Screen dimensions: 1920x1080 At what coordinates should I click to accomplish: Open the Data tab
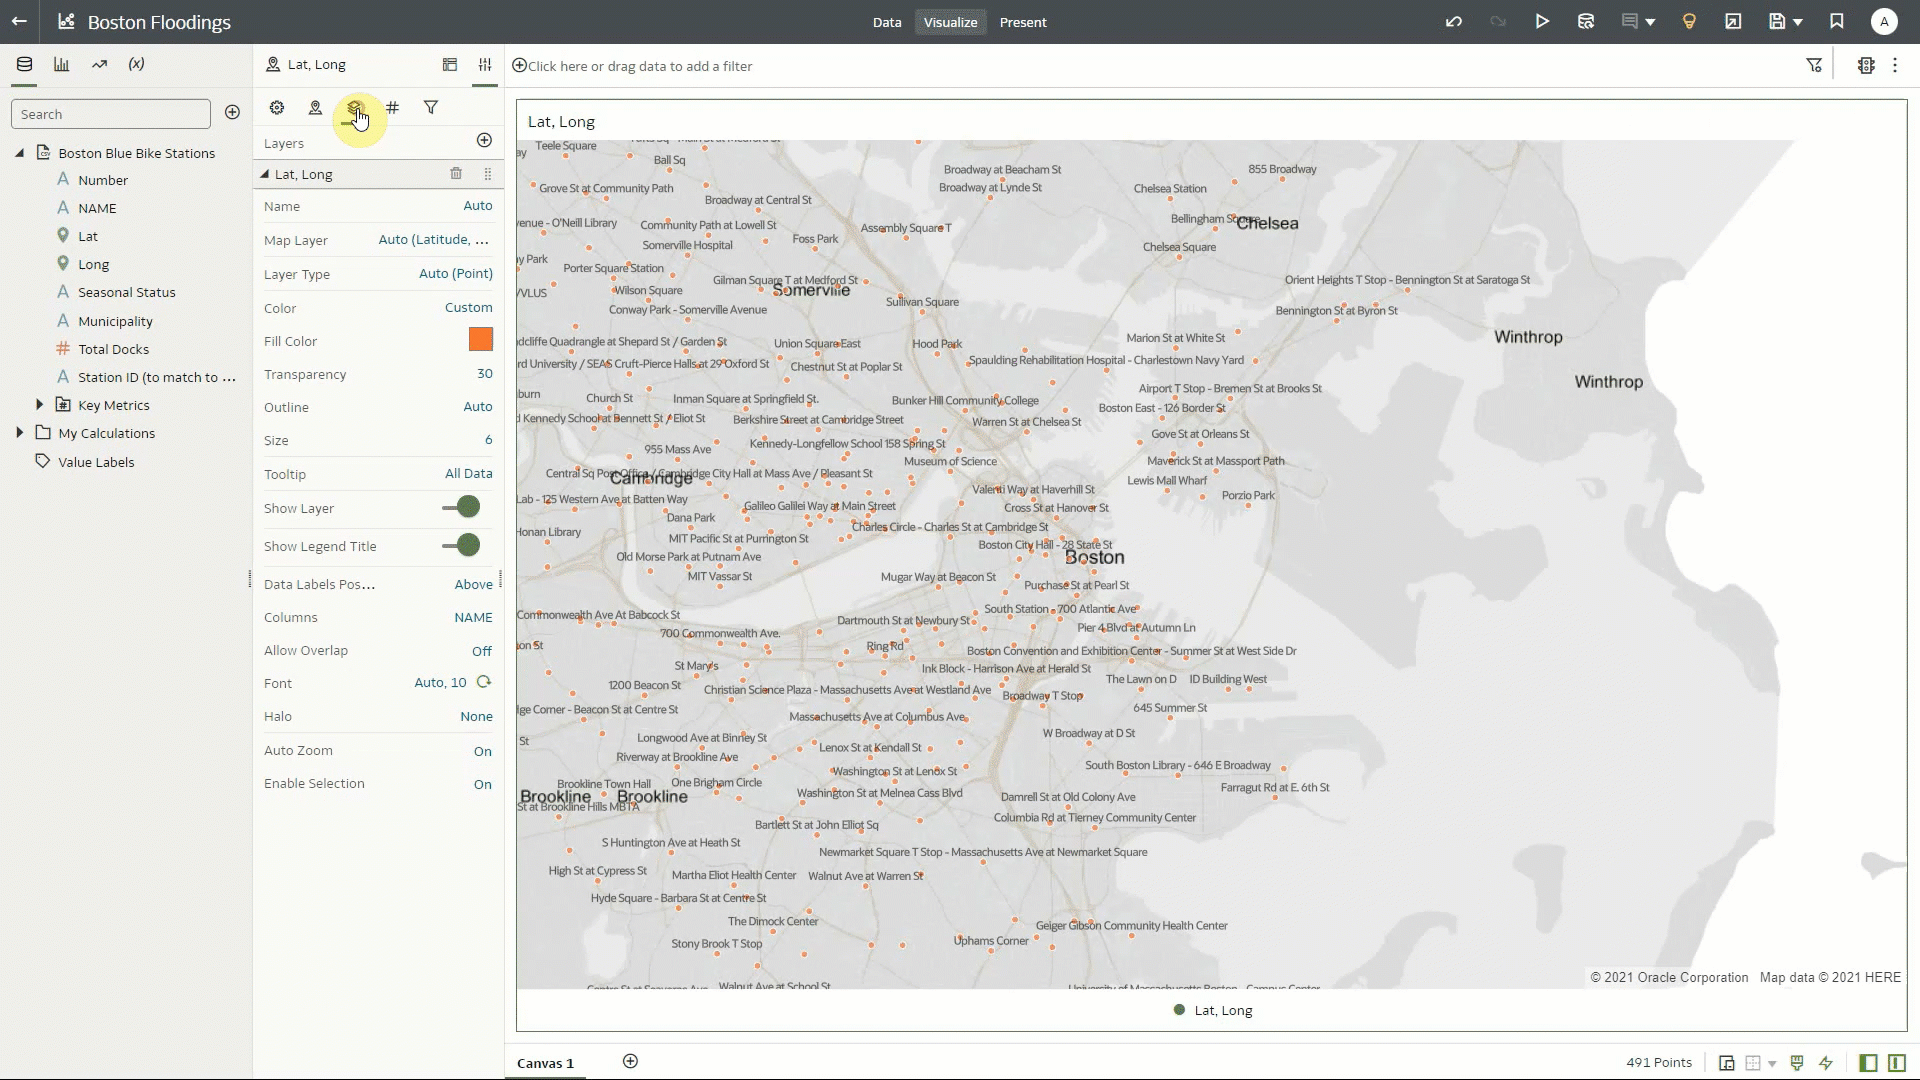pyautogui.click(x=887, y=21)
